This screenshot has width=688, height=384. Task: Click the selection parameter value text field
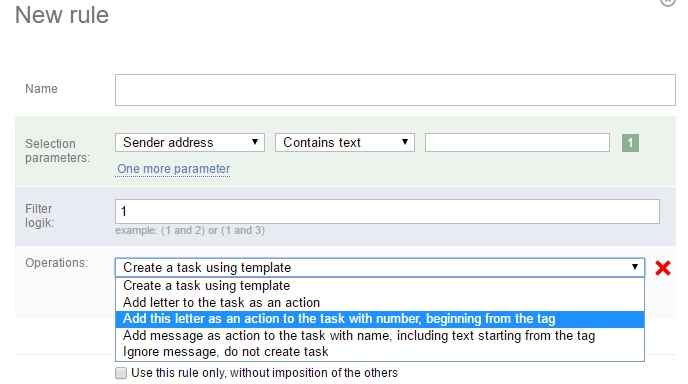517,143
